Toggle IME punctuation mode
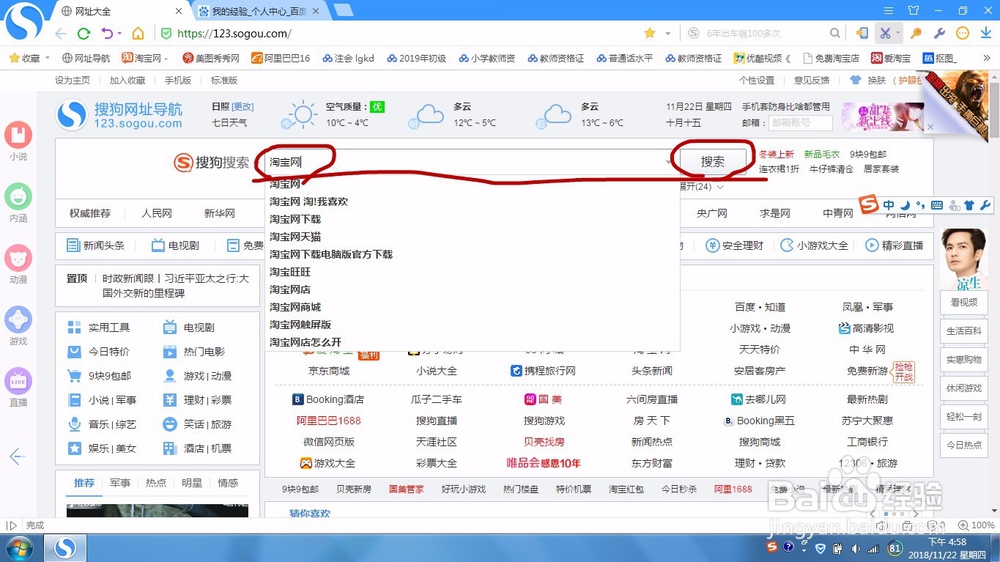This screenshot has width=1000, height=562. pyautogui.click(x=920, y=205)
